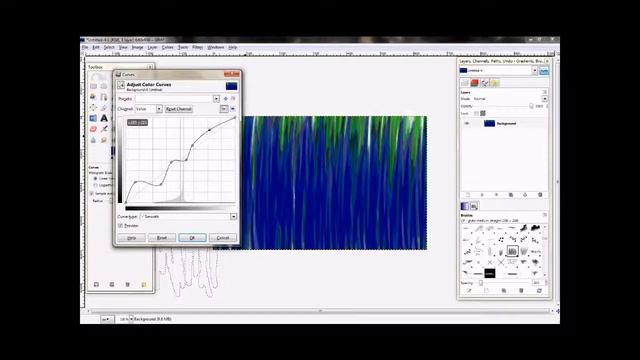The width and height of the screenshot is (640, 360).
Task: Click the refresh brushes icon
Action: click(539, 291)
